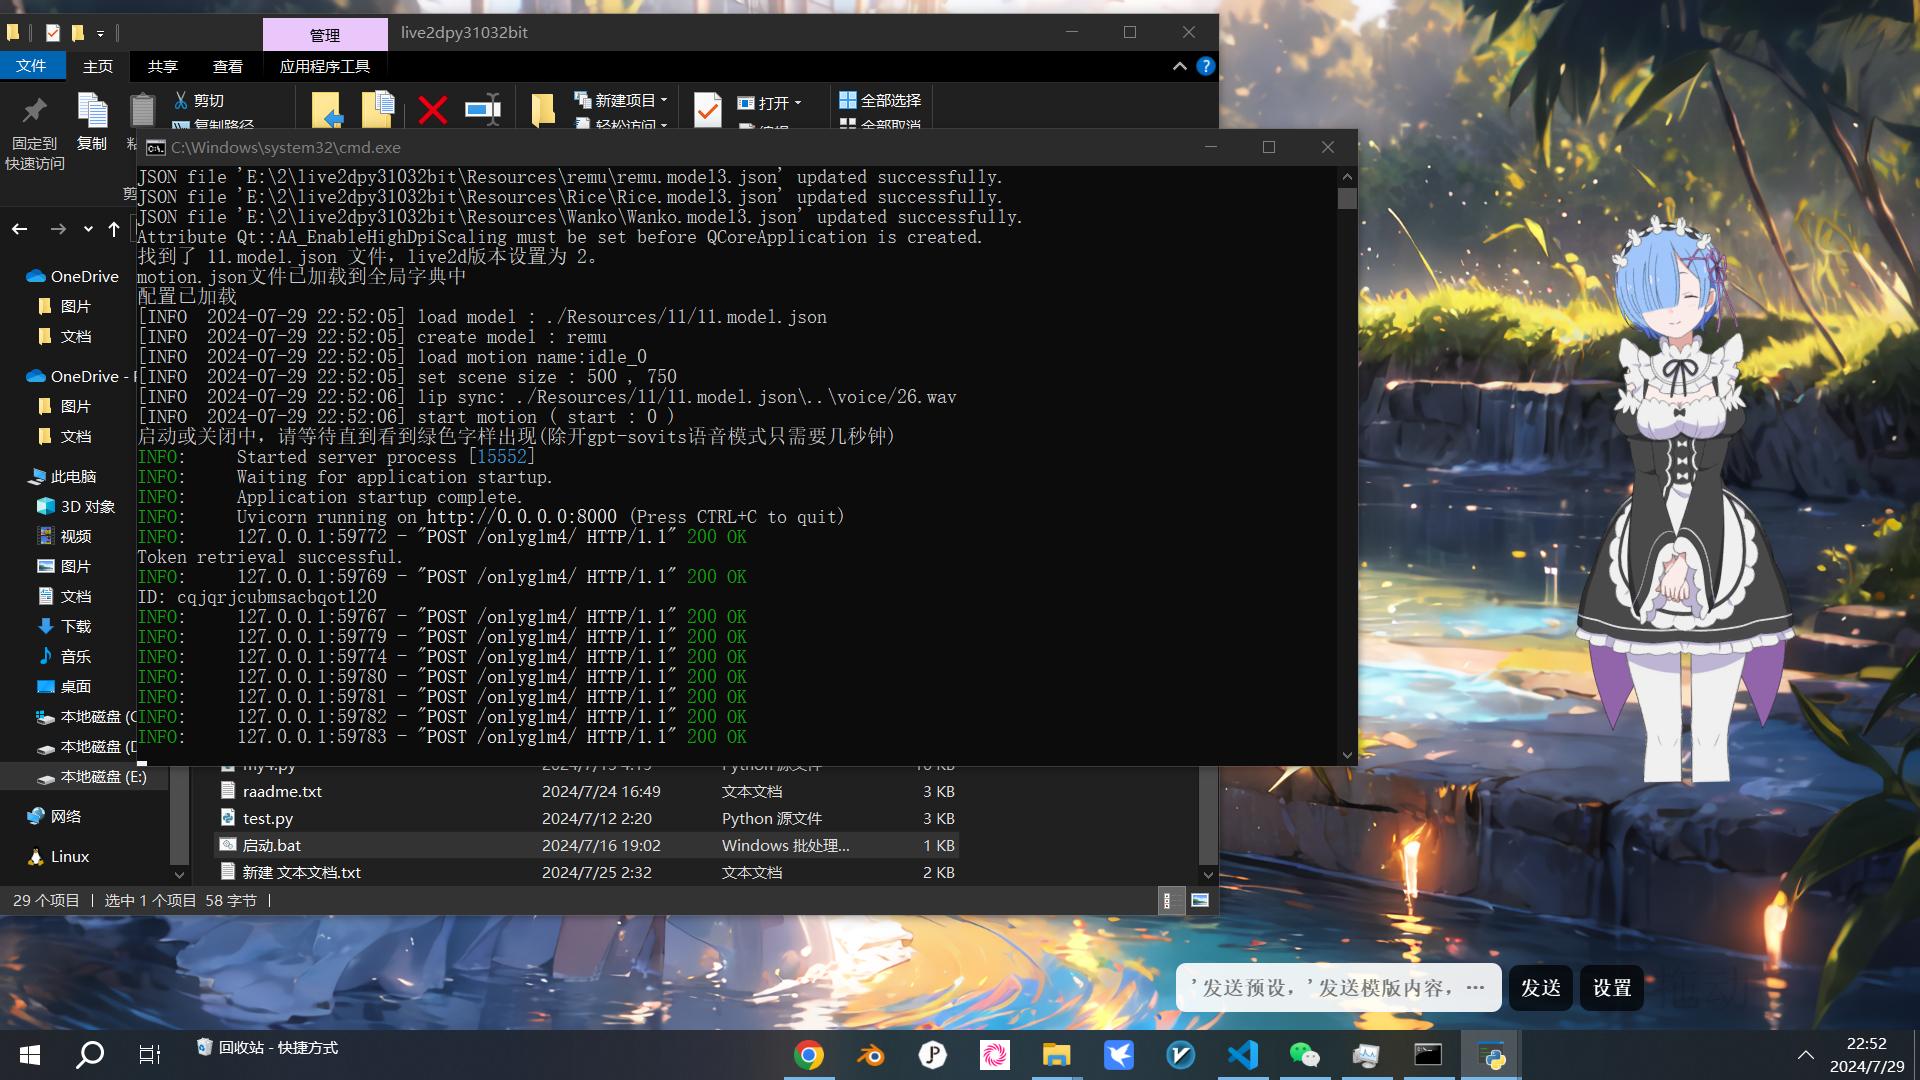Click the Cut (剪切) scissors icon
The image size is (1920, 1080).
pos(181,100)
